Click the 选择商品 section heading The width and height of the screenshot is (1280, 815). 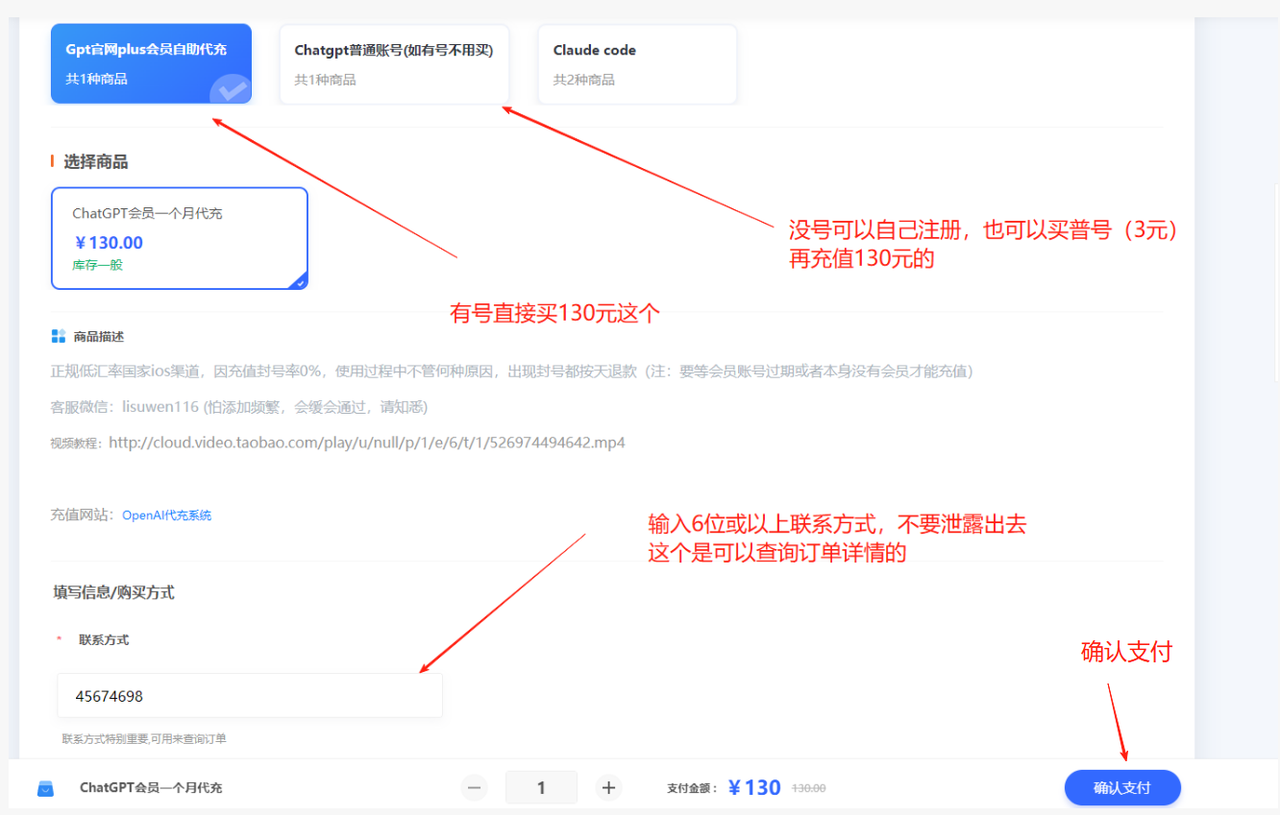pyautogui.click(x=96, y=162)
